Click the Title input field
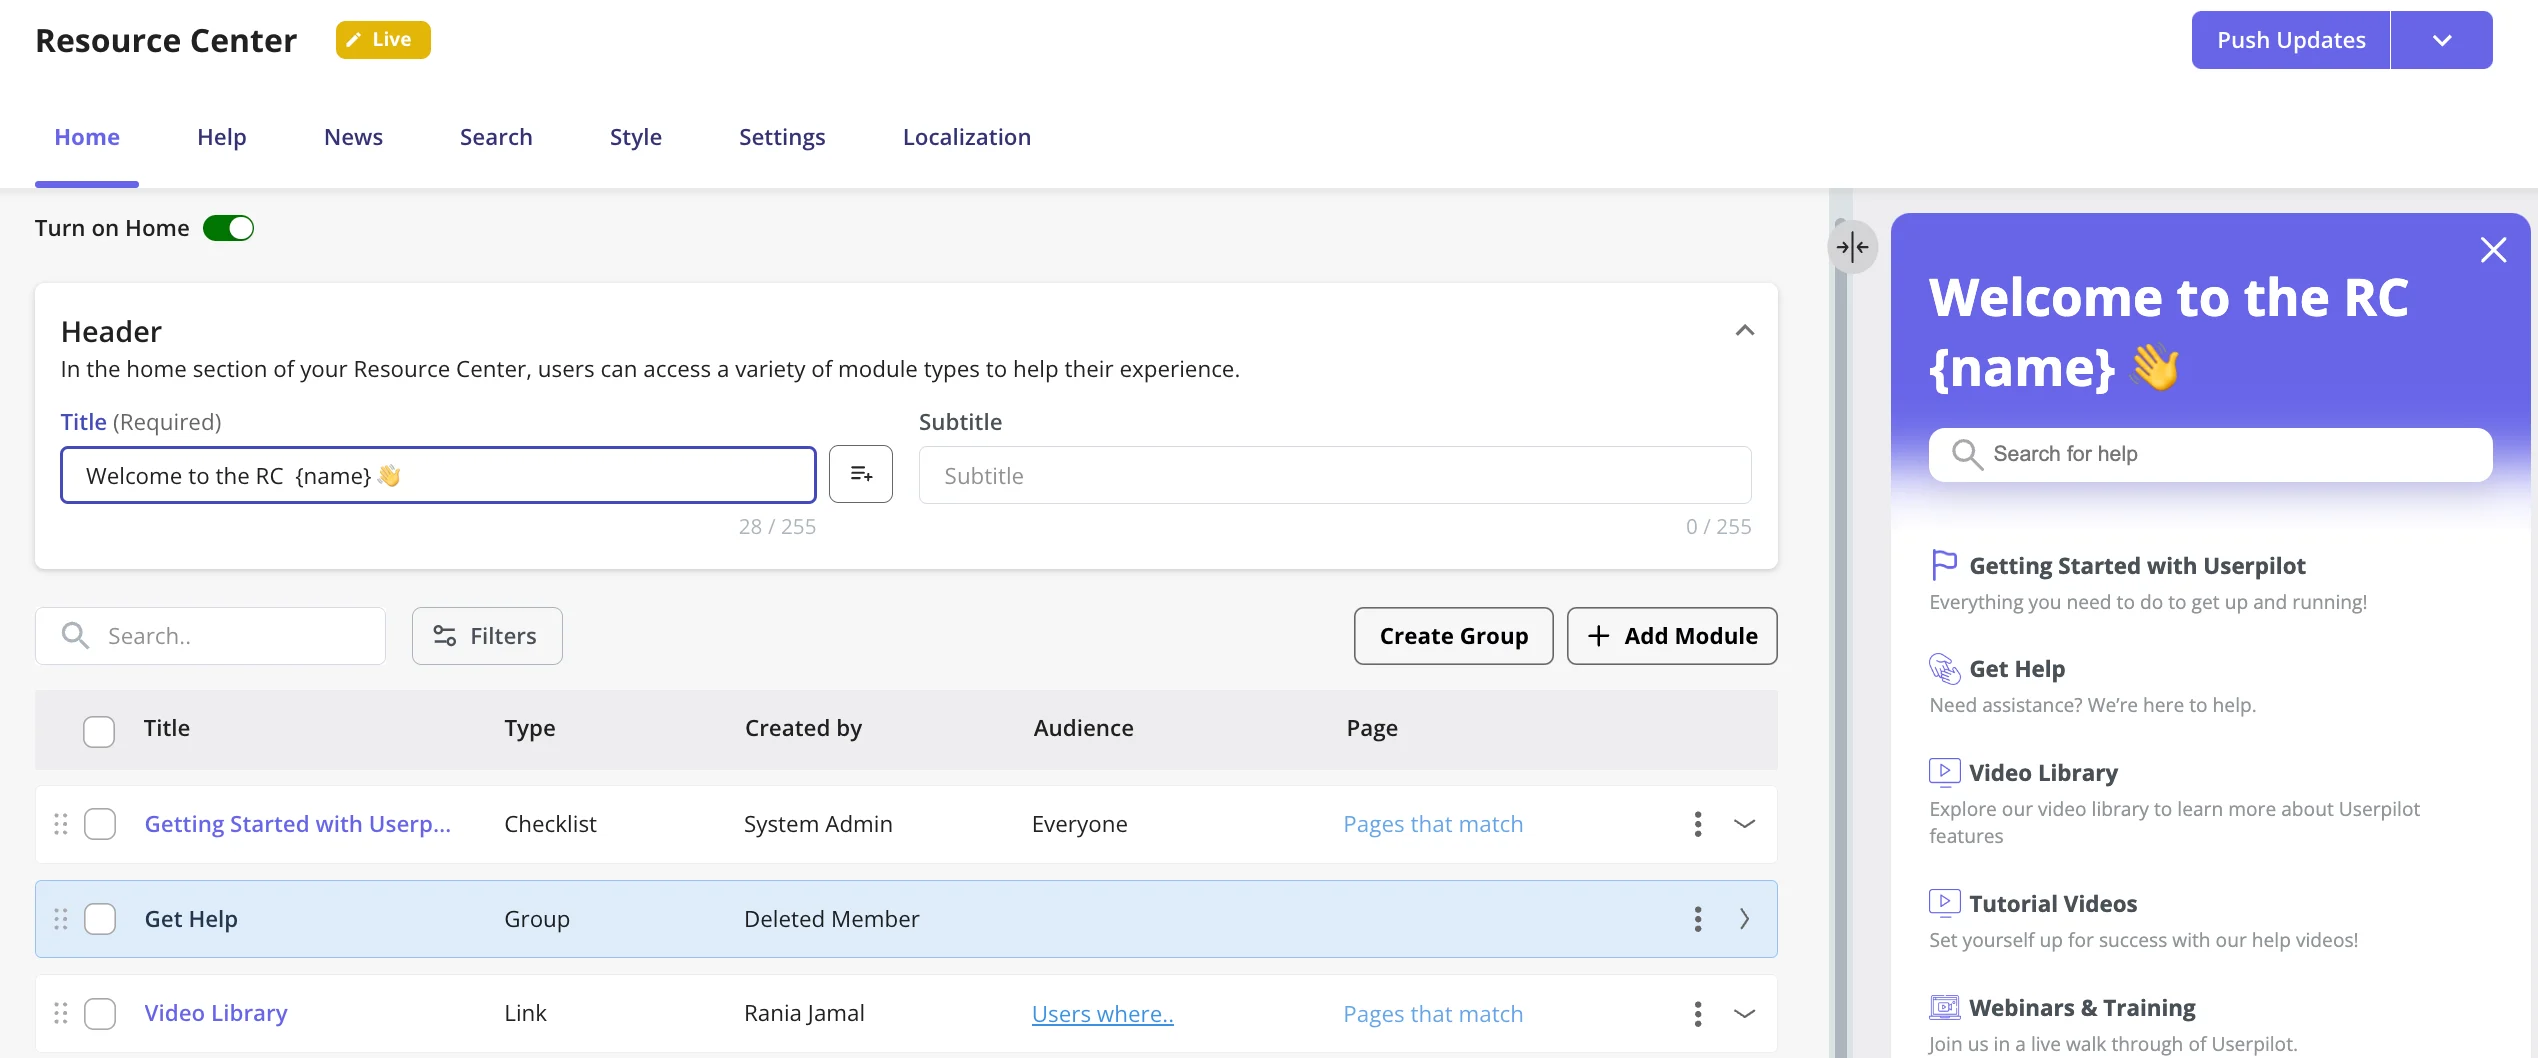 438,475
